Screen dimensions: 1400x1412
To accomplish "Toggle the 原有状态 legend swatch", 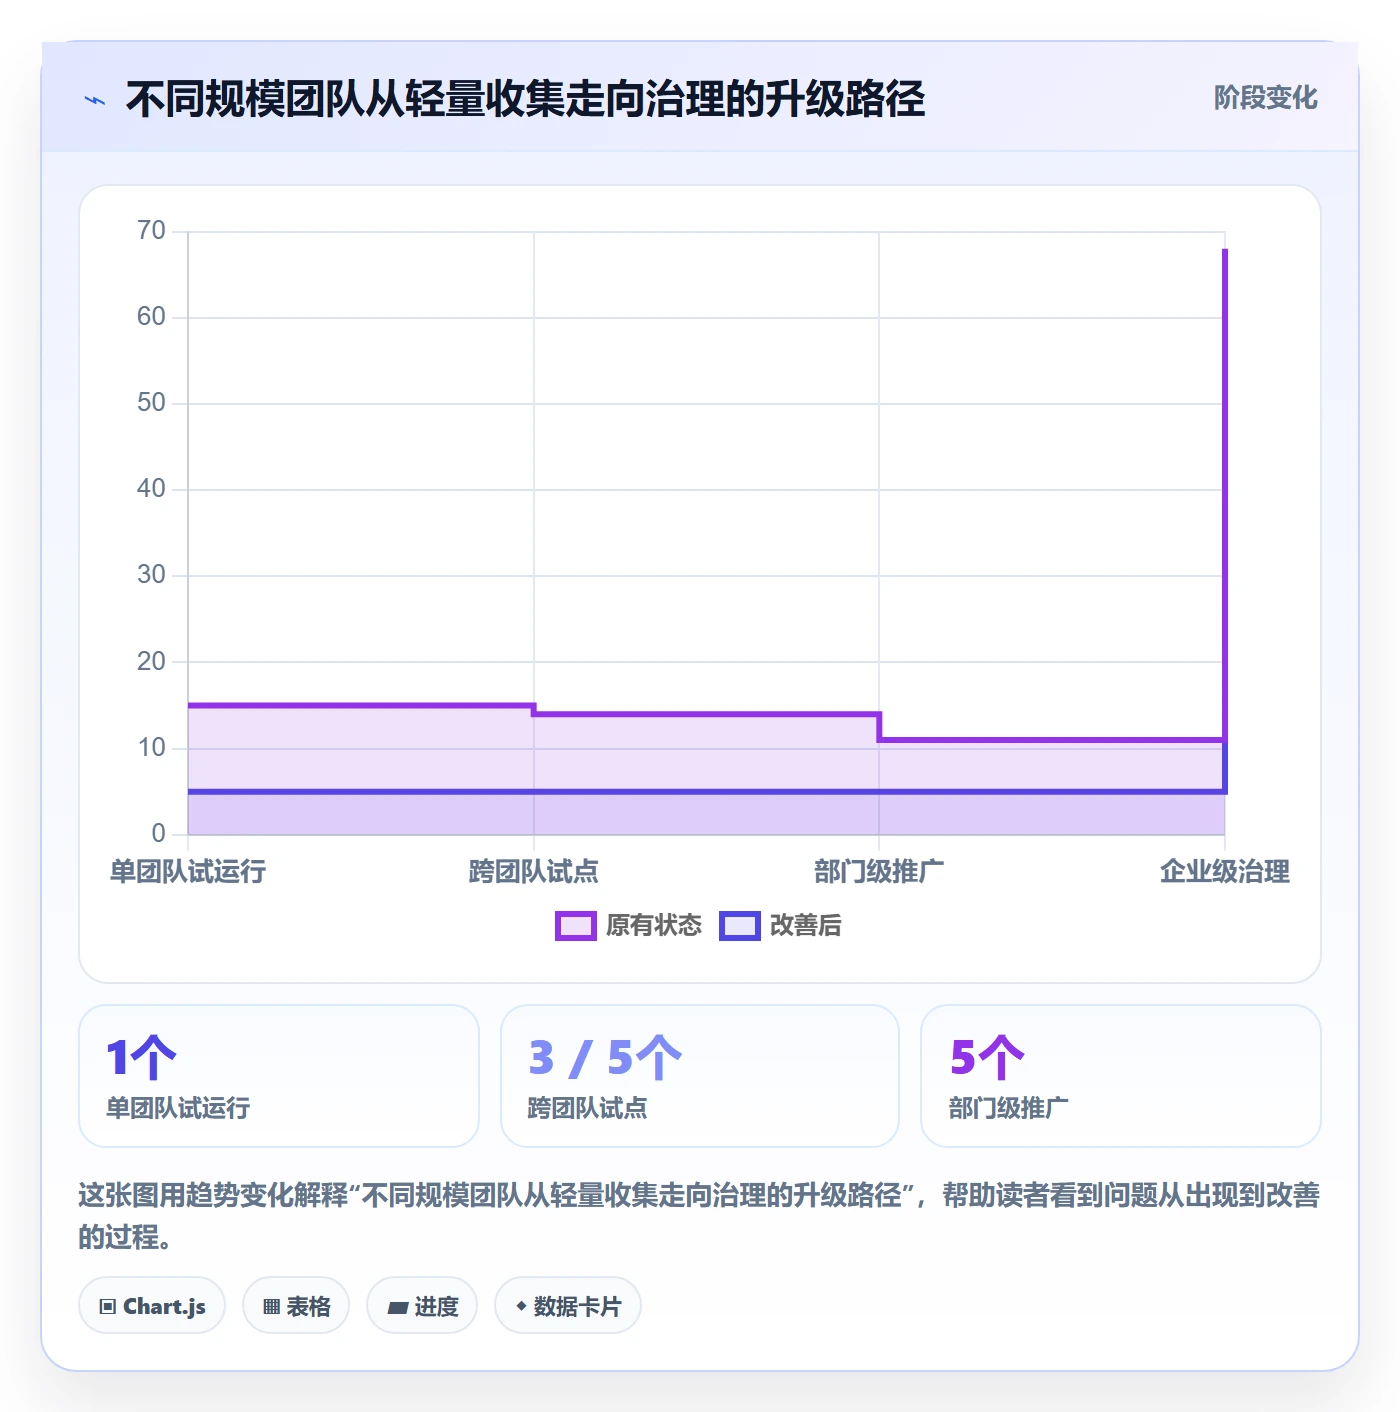I will point(575,926).
